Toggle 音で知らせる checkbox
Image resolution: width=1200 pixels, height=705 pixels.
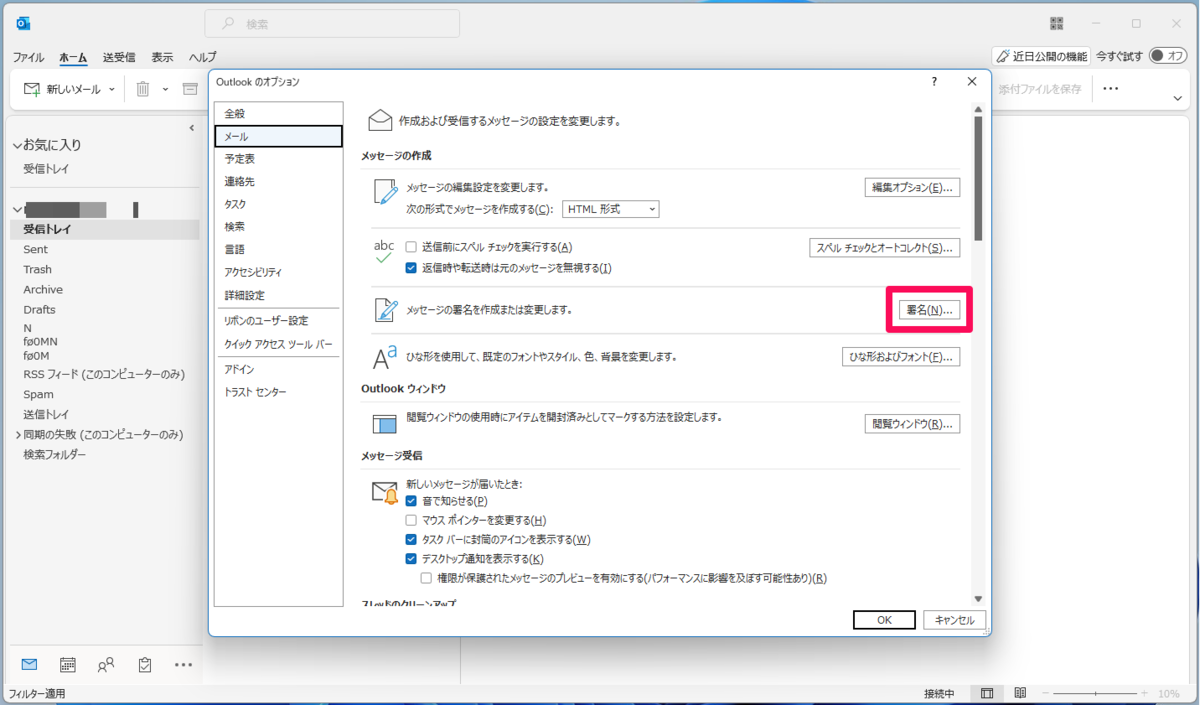(x=411, y=501)
